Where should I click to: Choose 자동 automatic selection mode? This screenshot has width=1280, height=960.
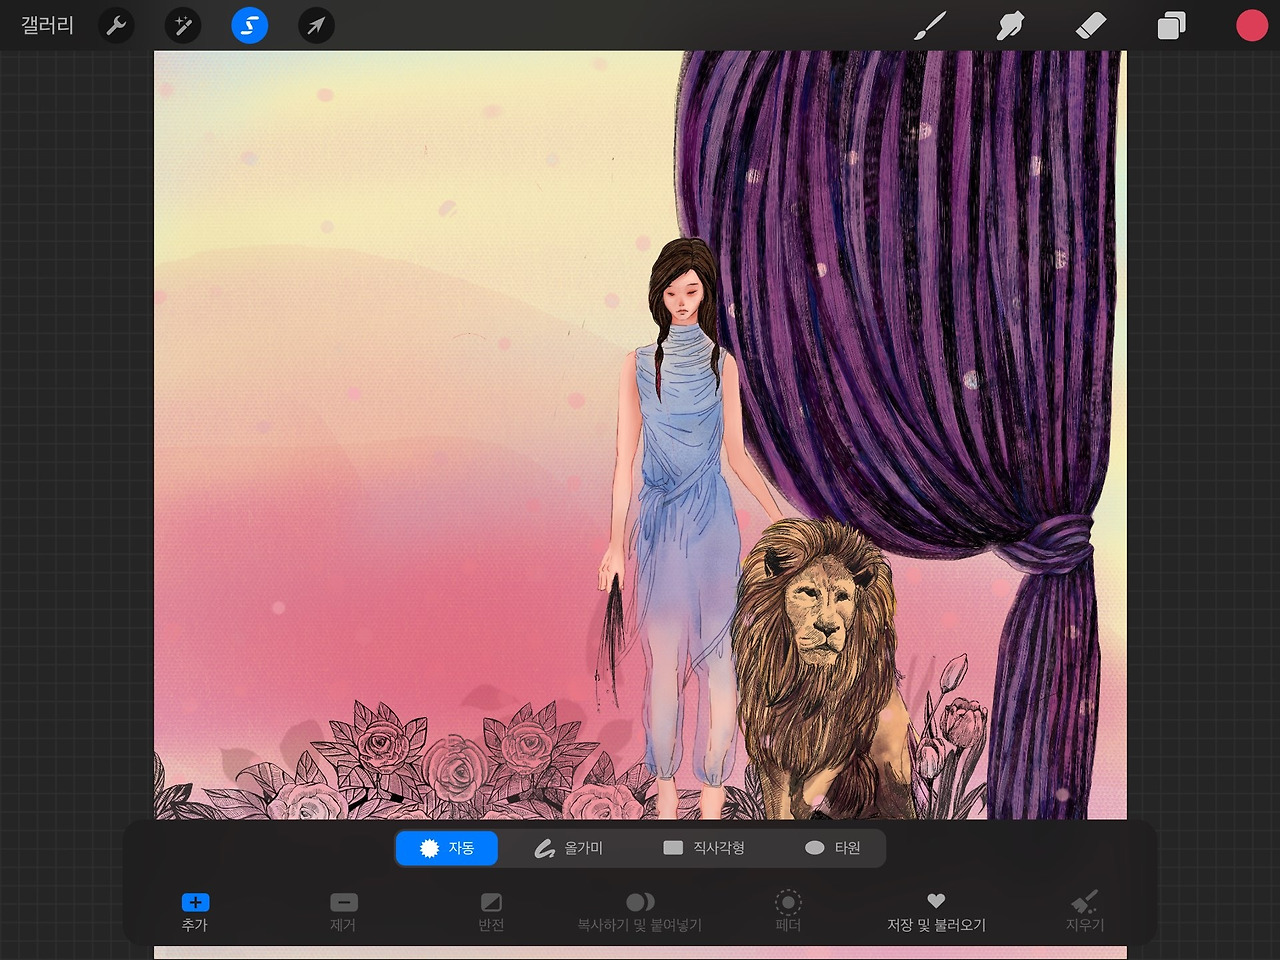(447, 848)
